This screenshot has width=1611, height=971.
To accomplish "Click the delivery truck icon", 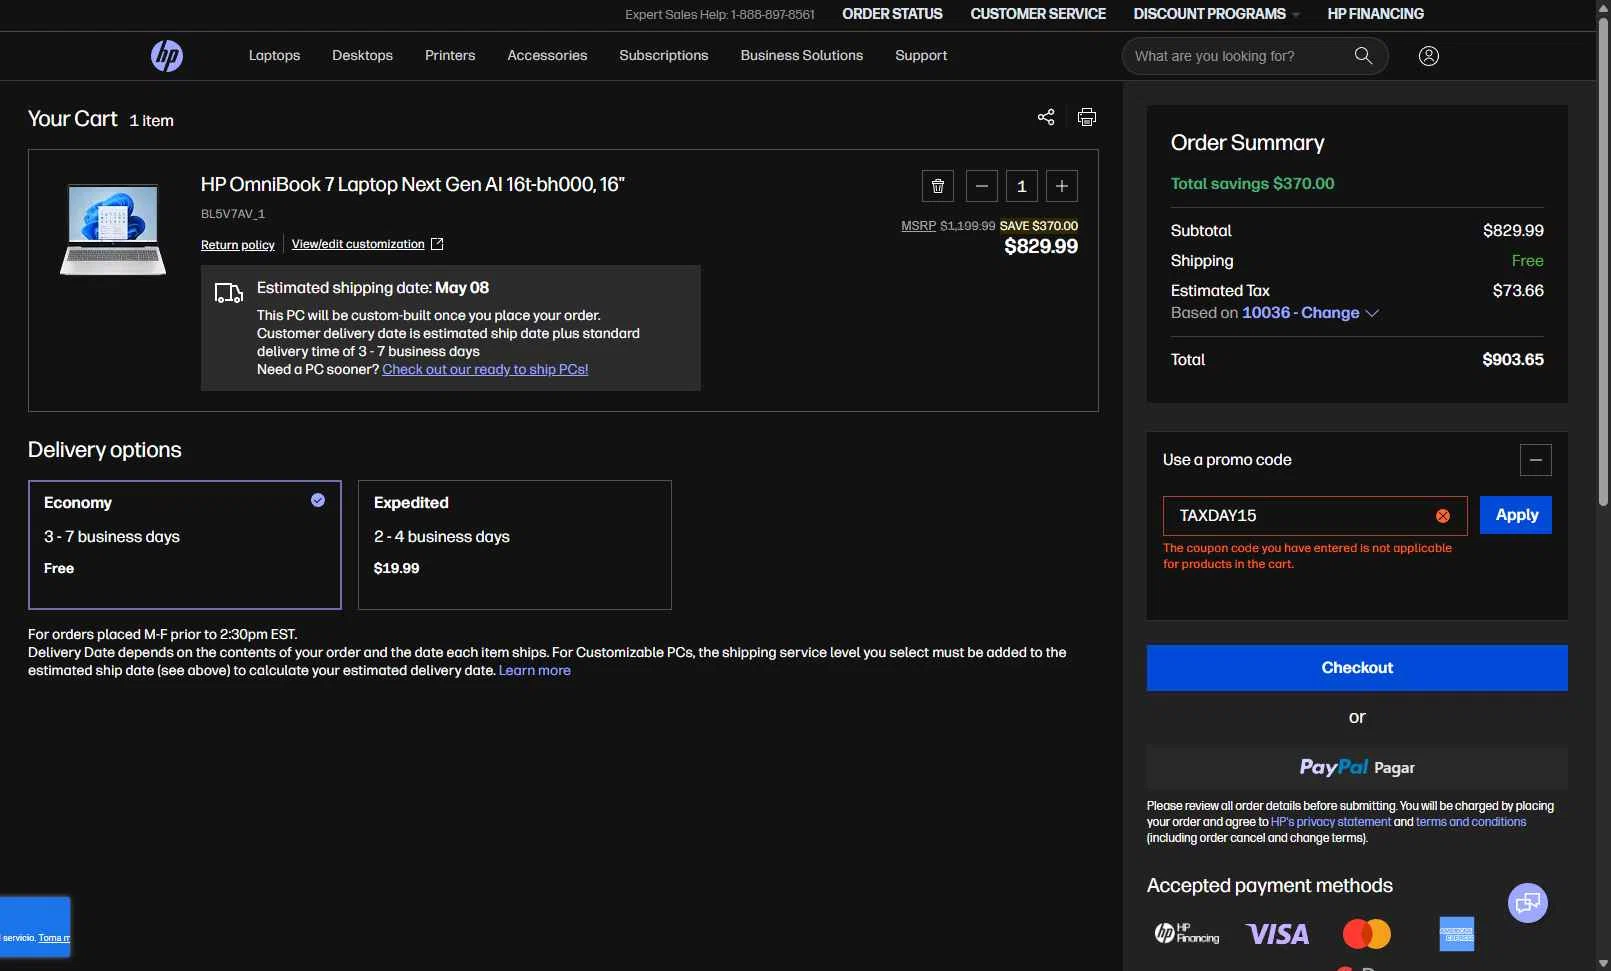I will point(229,293).
